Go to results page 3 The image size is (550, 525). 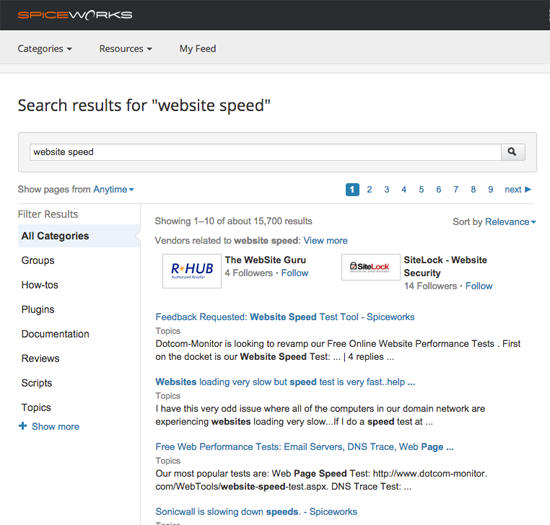click(x=387, y=189)
